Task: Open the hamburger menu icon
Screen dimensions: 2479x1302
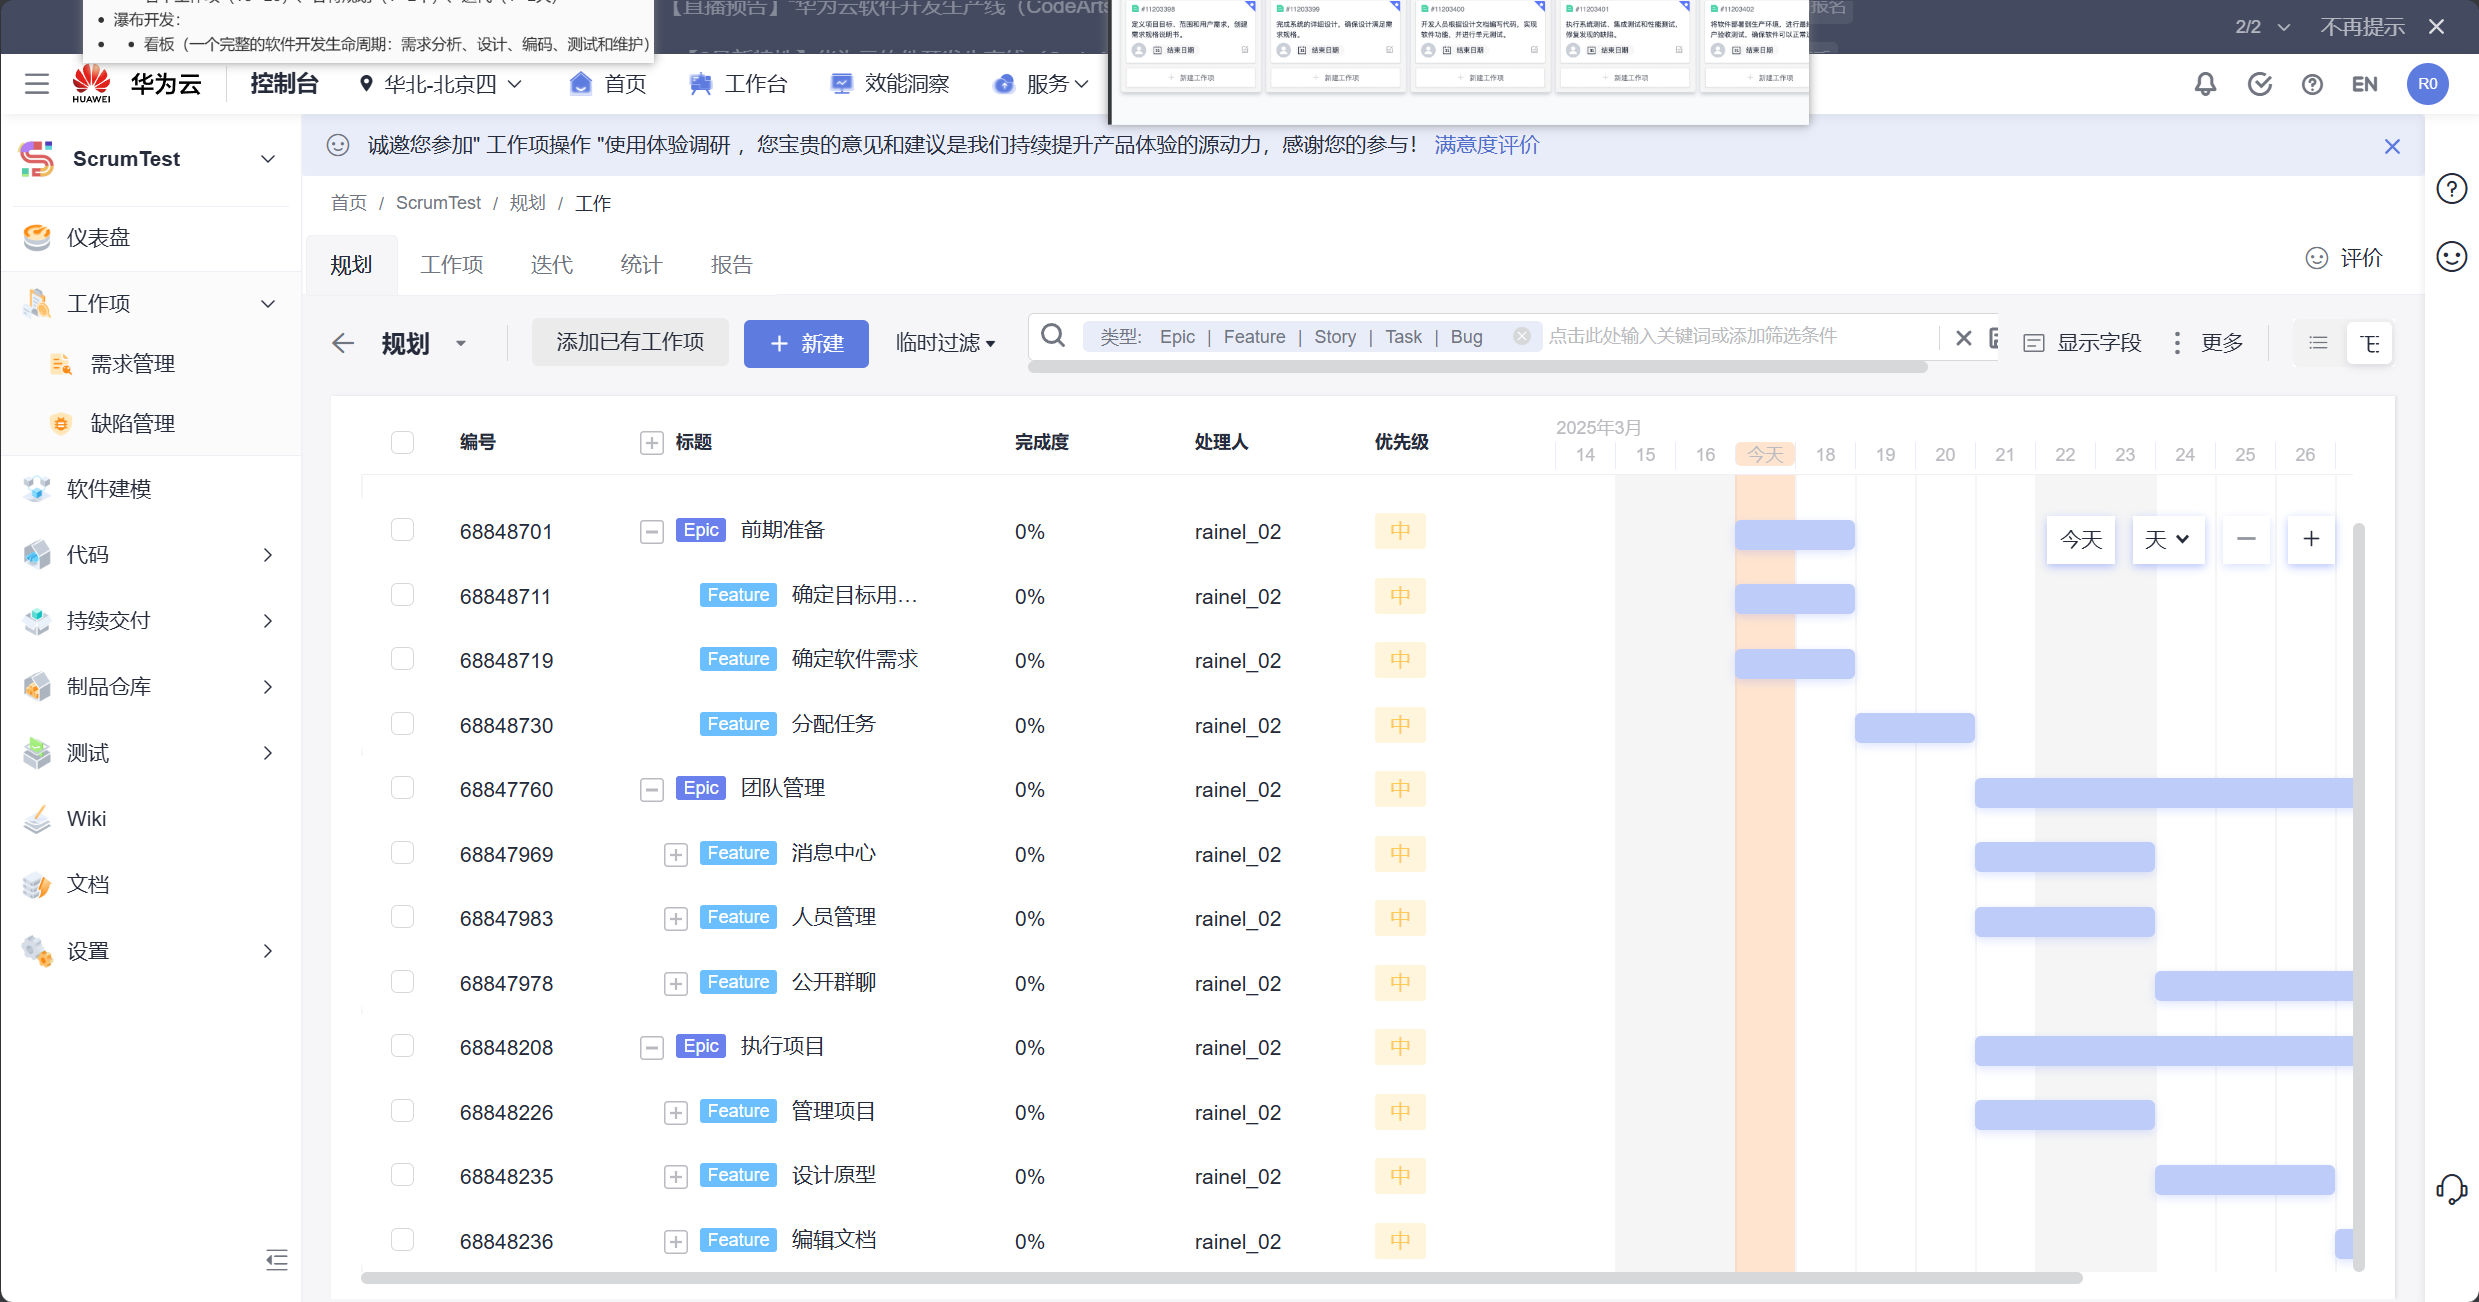Action: 37,84
